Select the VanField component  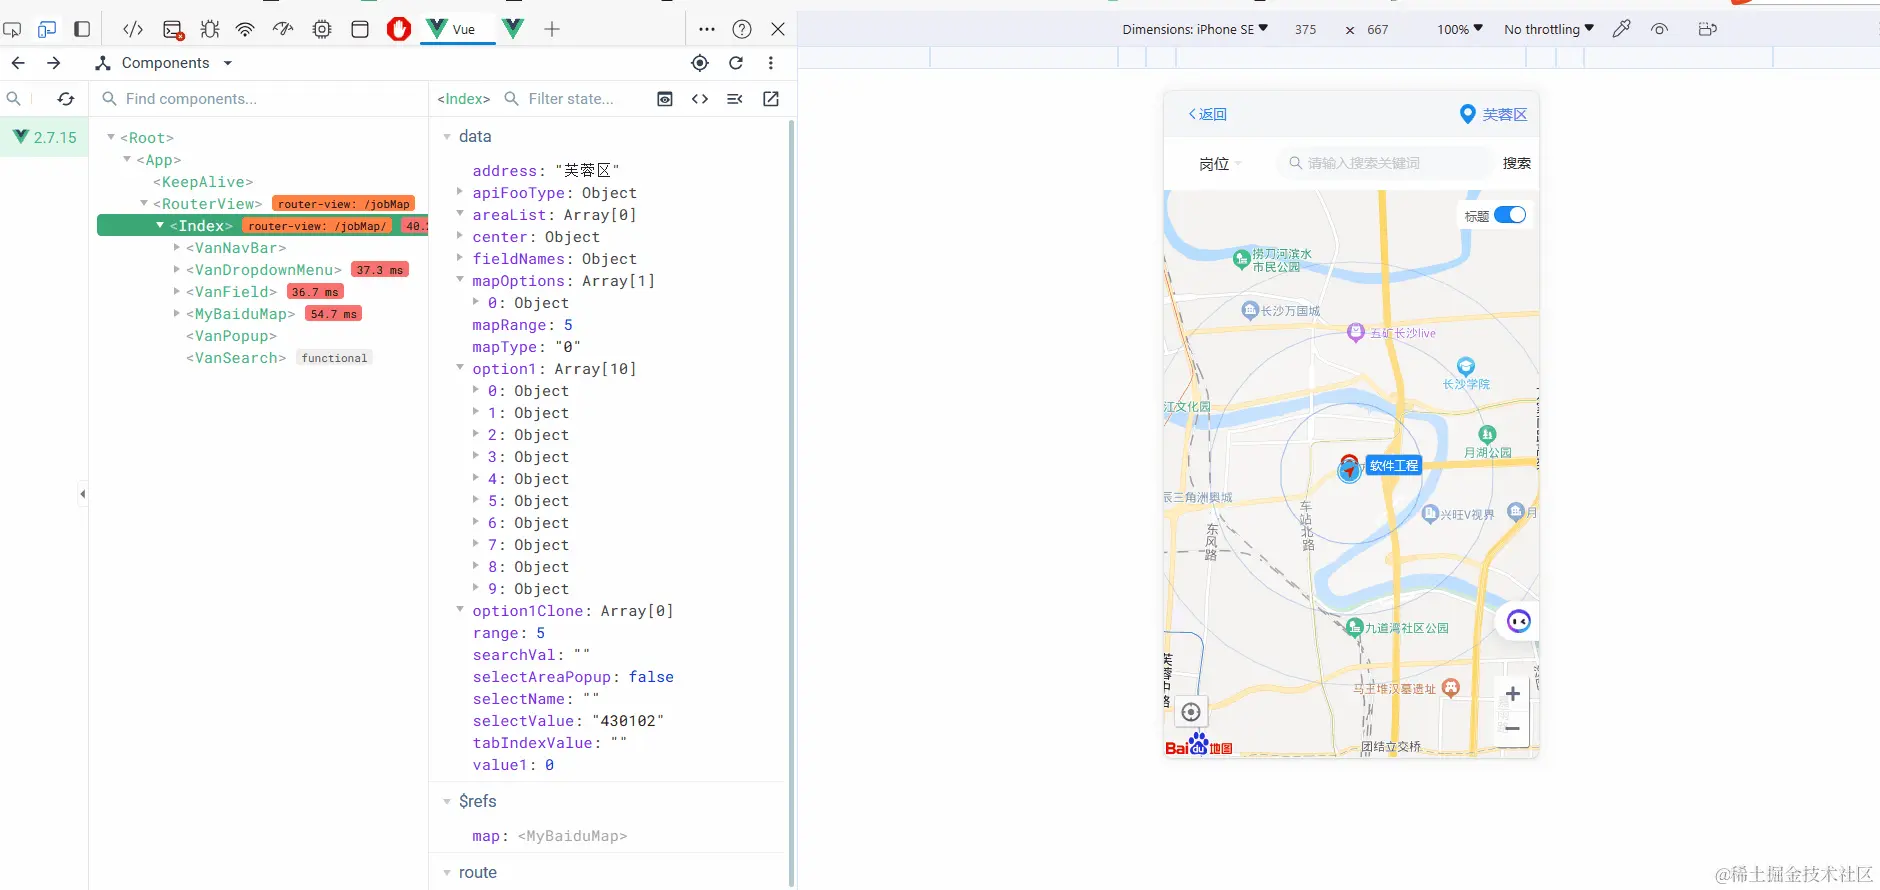[231, 292]
